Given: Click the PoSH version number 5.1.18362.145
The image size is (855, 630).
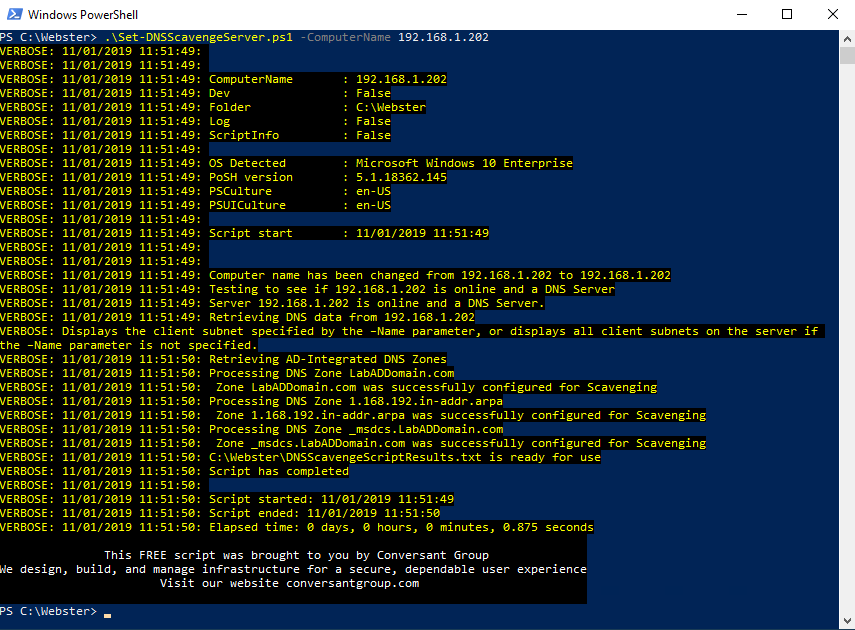Looking at the screenshot, I should pos(401,177).
